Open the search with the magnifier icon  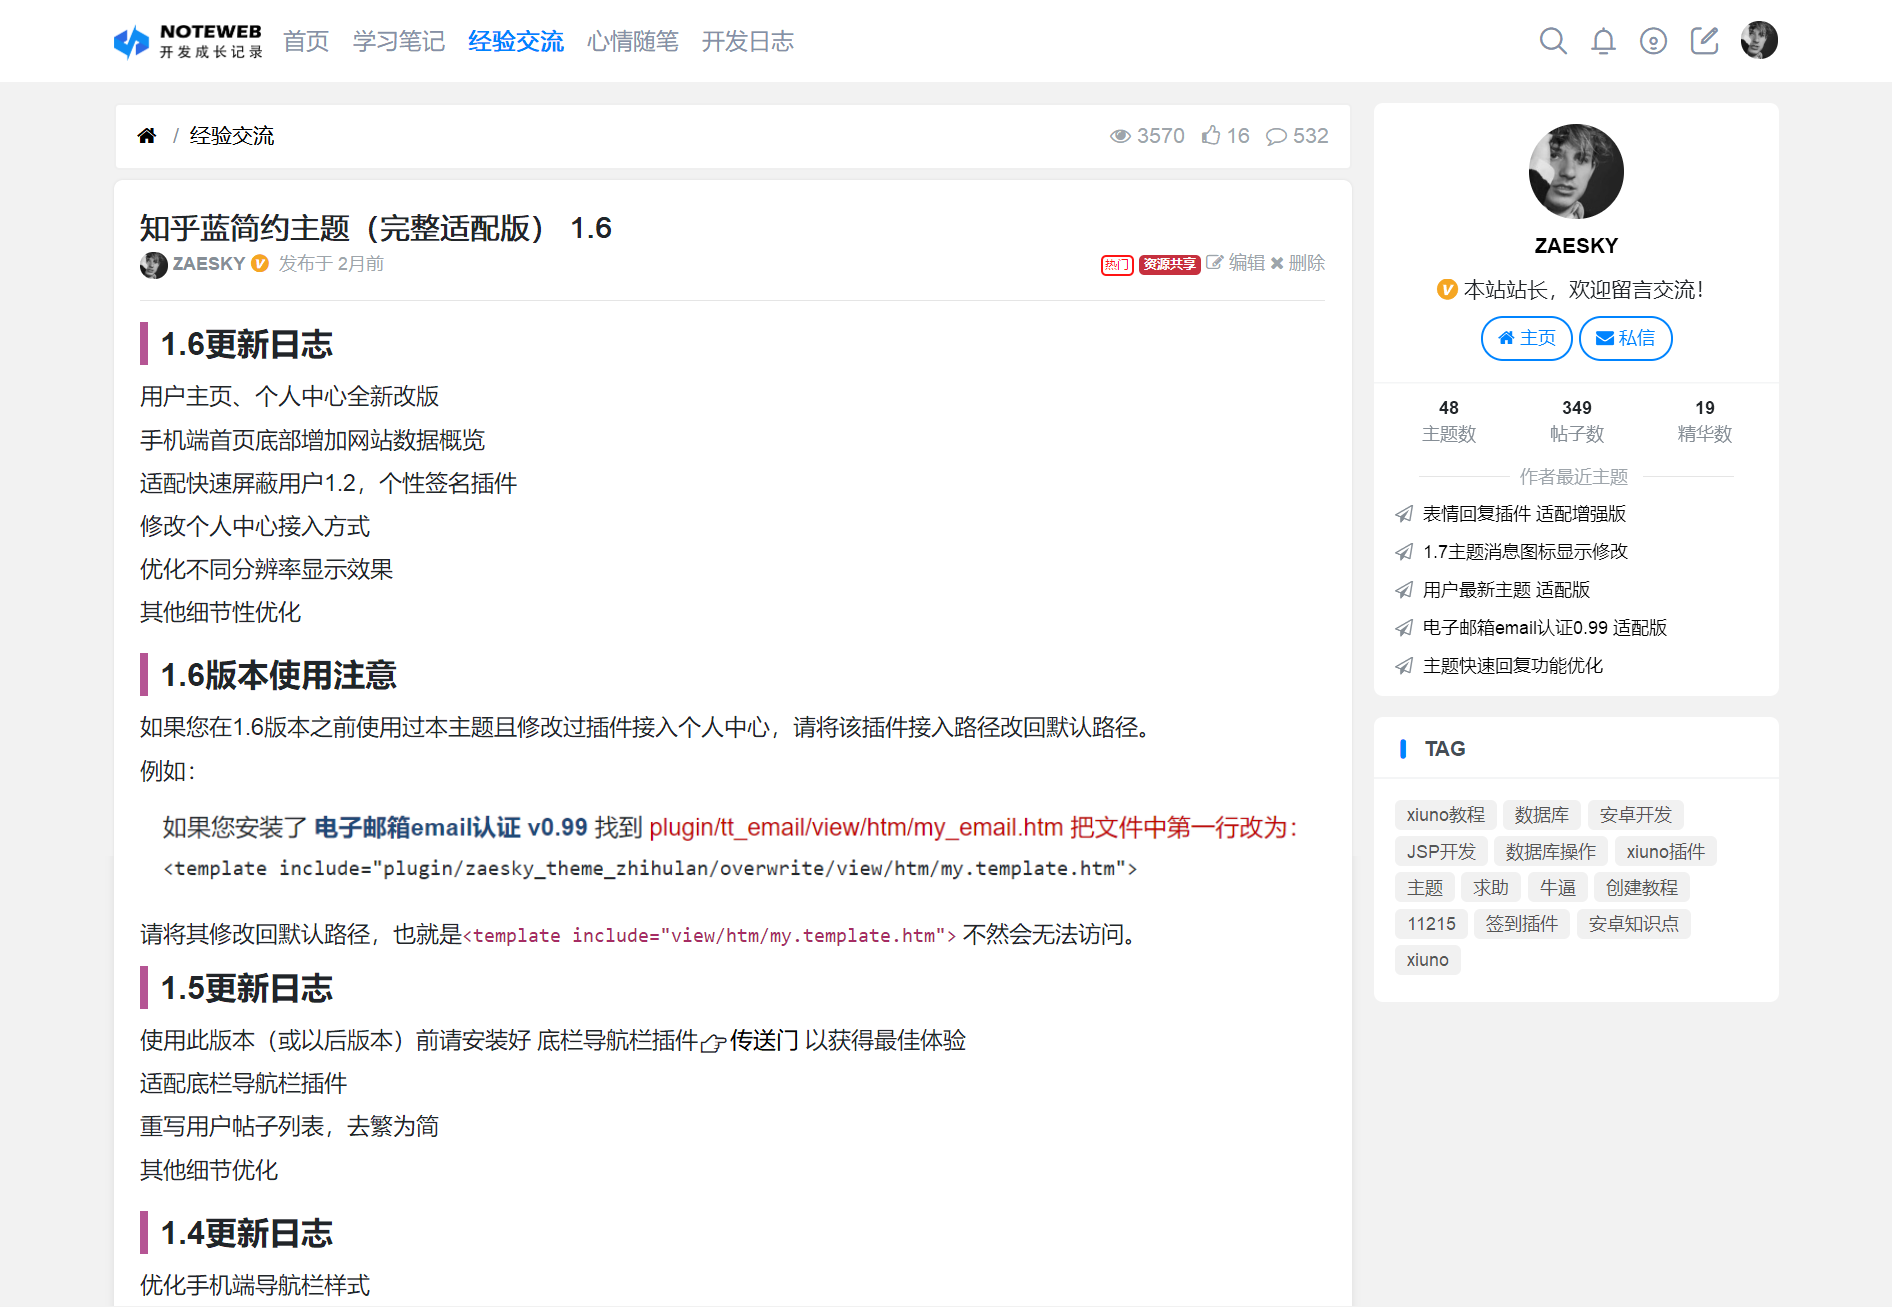tap(1553, 41)
